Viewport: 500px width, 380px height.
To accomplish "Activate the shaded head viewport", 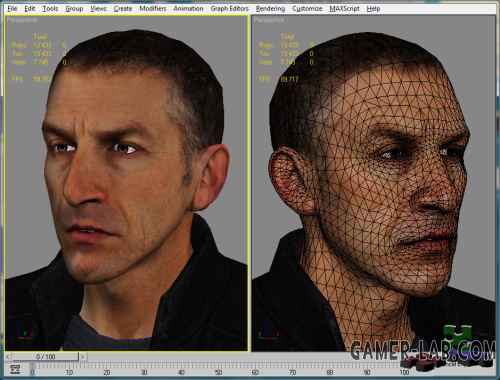I will [127, 183].
